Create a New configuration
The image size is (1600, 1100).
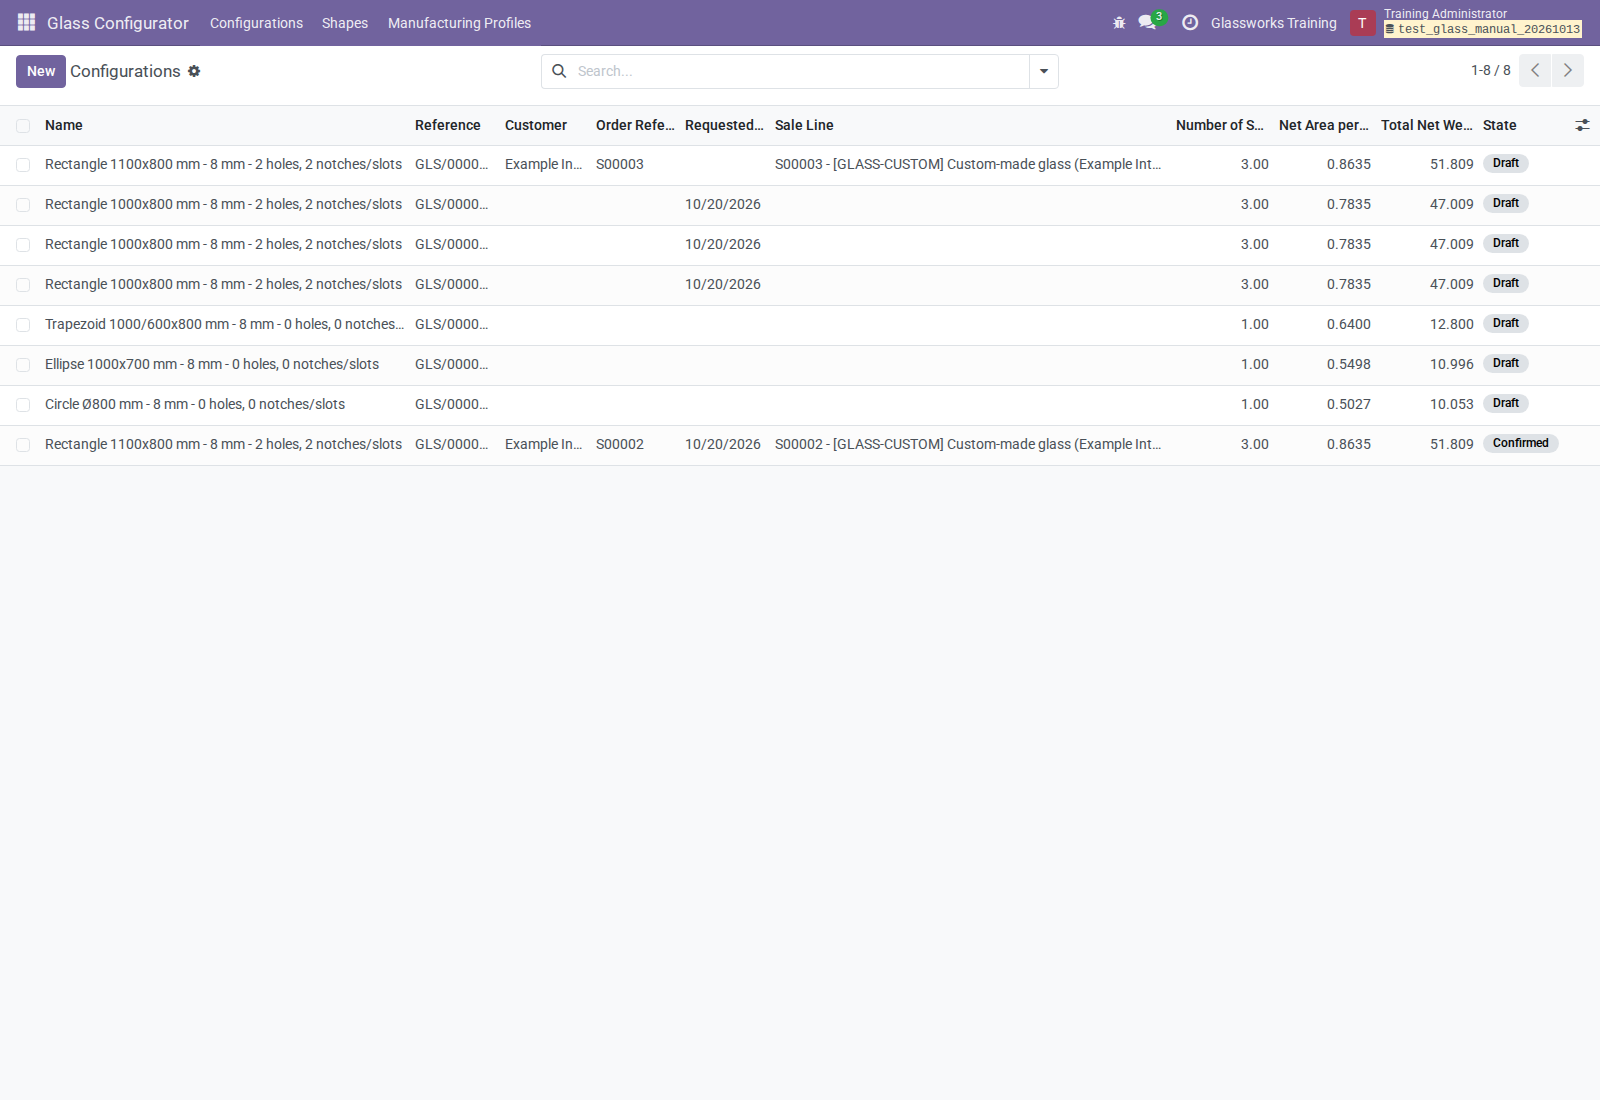tap(41, 71)
